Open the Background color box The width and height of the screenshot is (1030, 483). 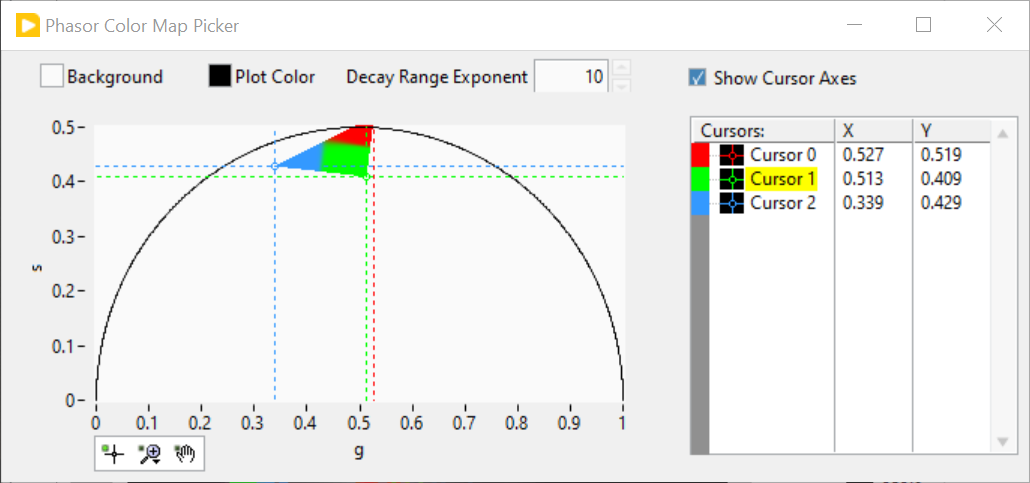tap(52, 76)
